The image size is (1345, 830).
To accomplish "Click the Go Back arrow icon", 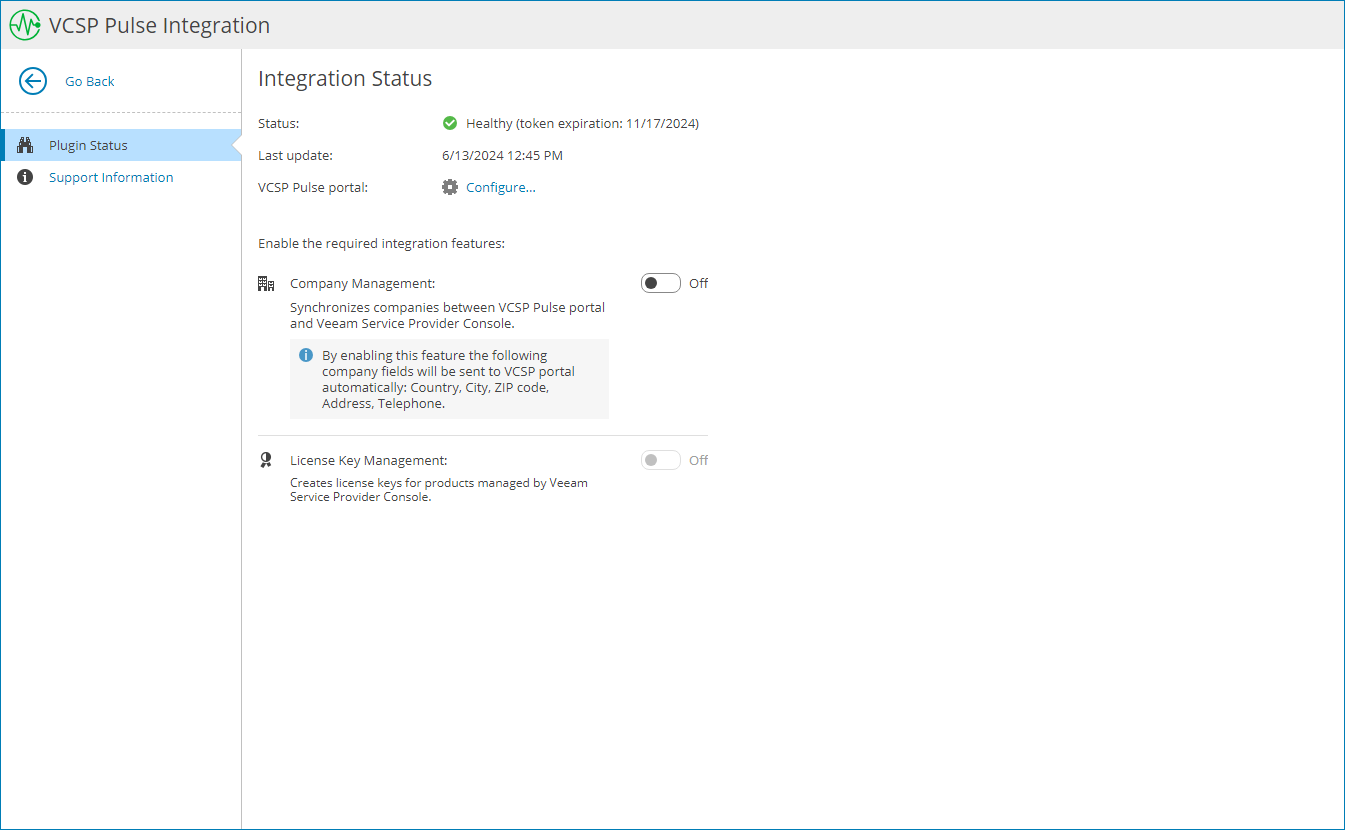I will (x=33, y=81).
